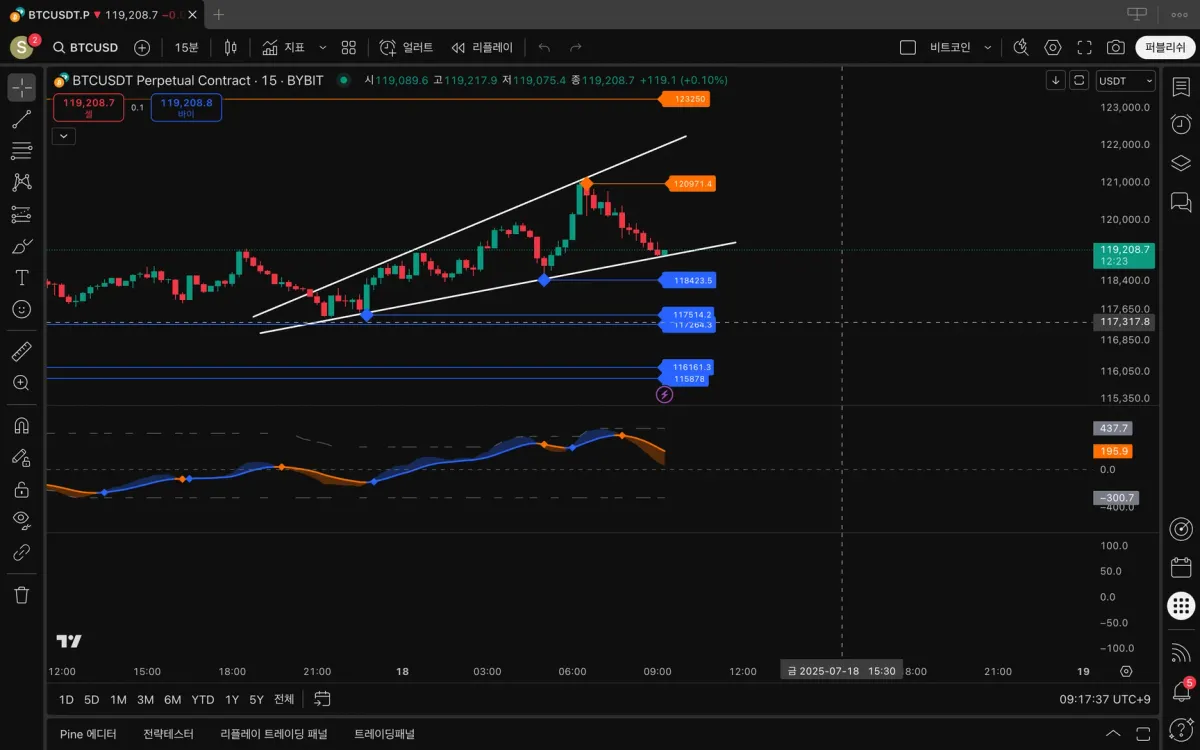Select the 1M time range button
This screenshot has height=750, width=1200.
pyautogui.click(x=118, y=699)
